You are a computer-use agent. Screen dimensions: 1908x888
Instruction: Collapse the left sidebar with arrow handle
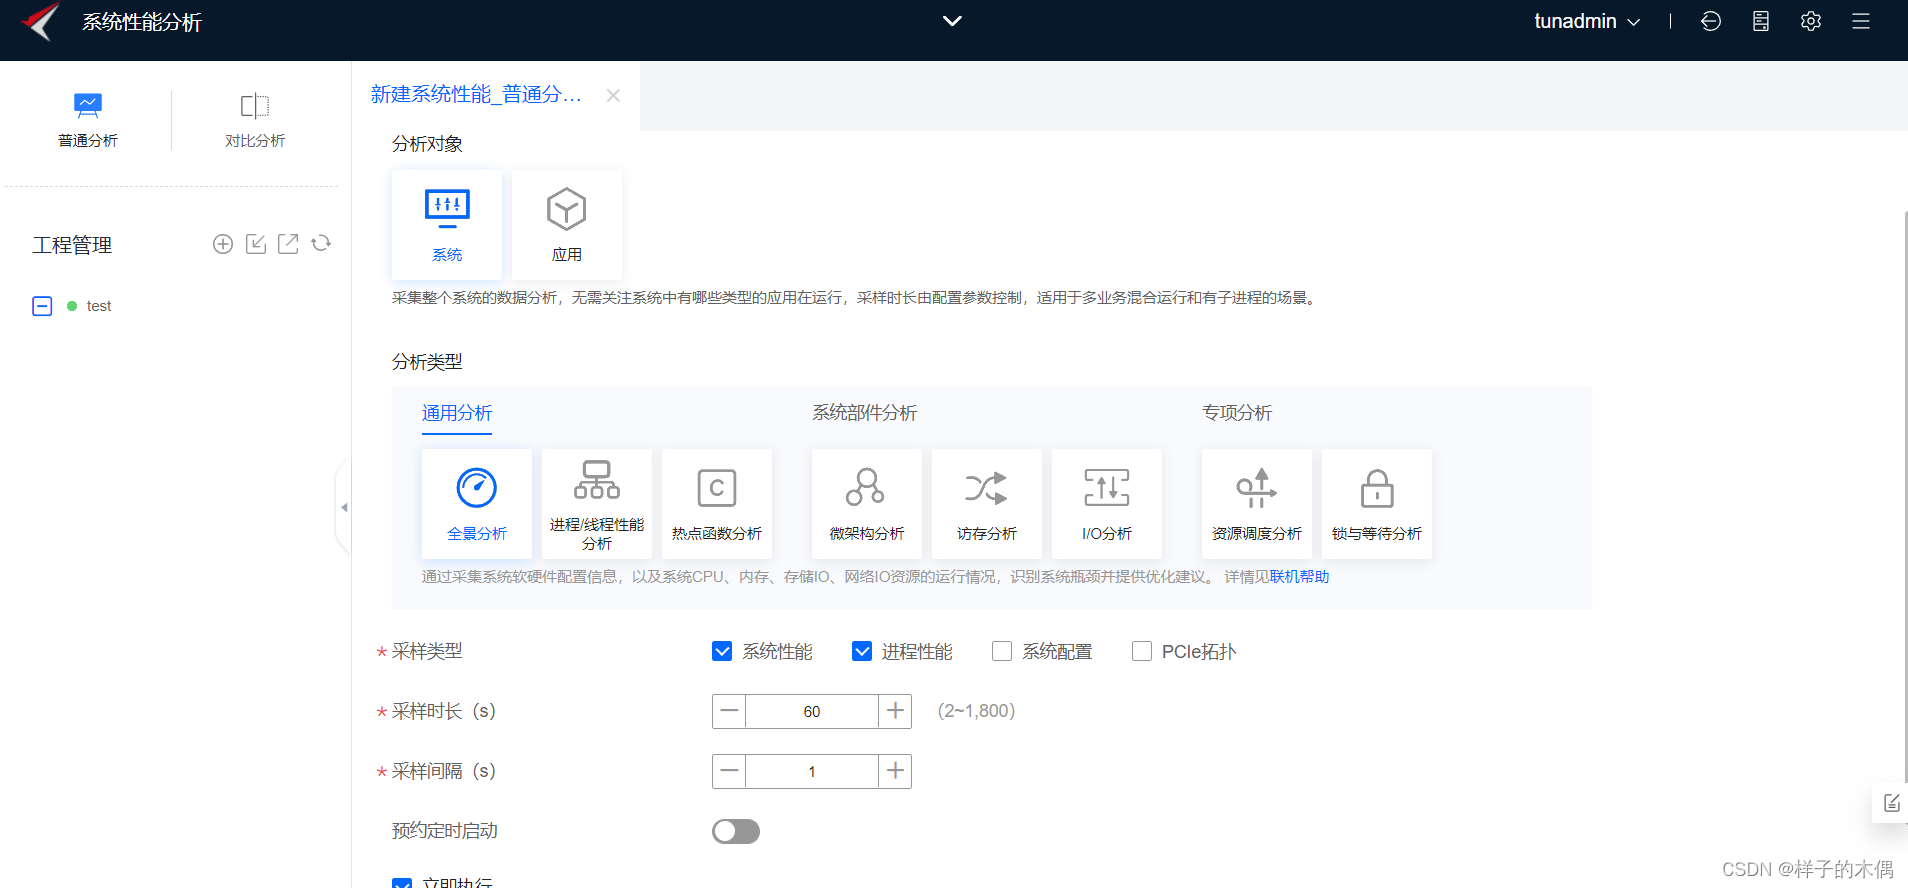pos(343,507)
